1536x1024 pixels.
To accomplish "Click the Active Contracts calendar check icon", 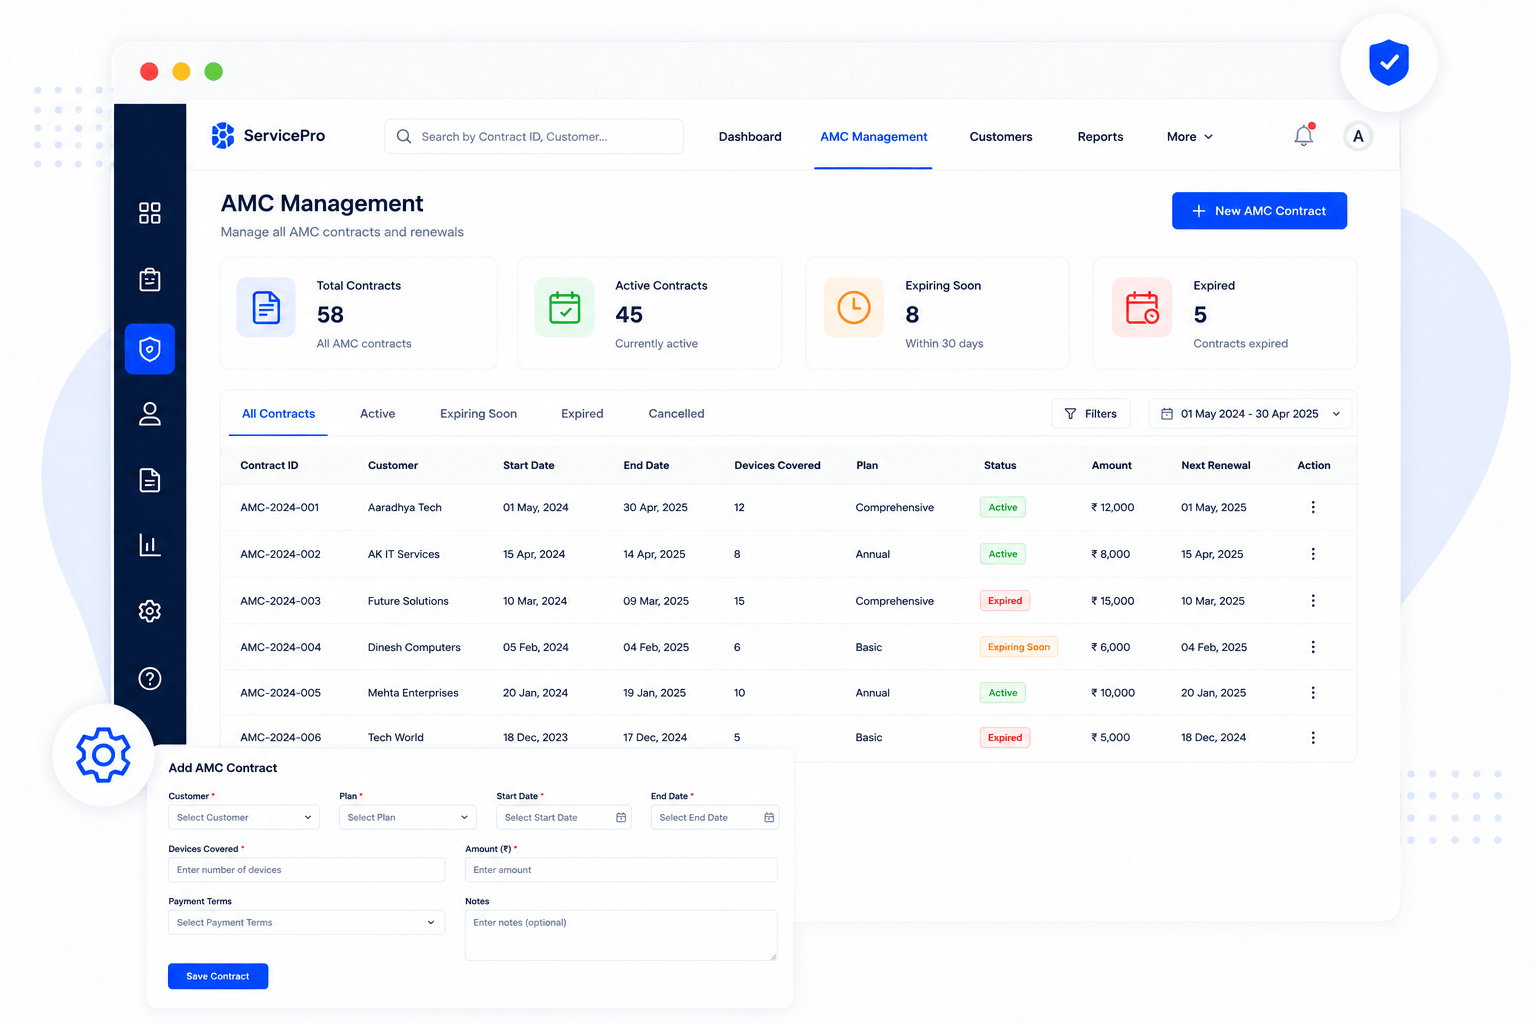I will click(565, 307).
